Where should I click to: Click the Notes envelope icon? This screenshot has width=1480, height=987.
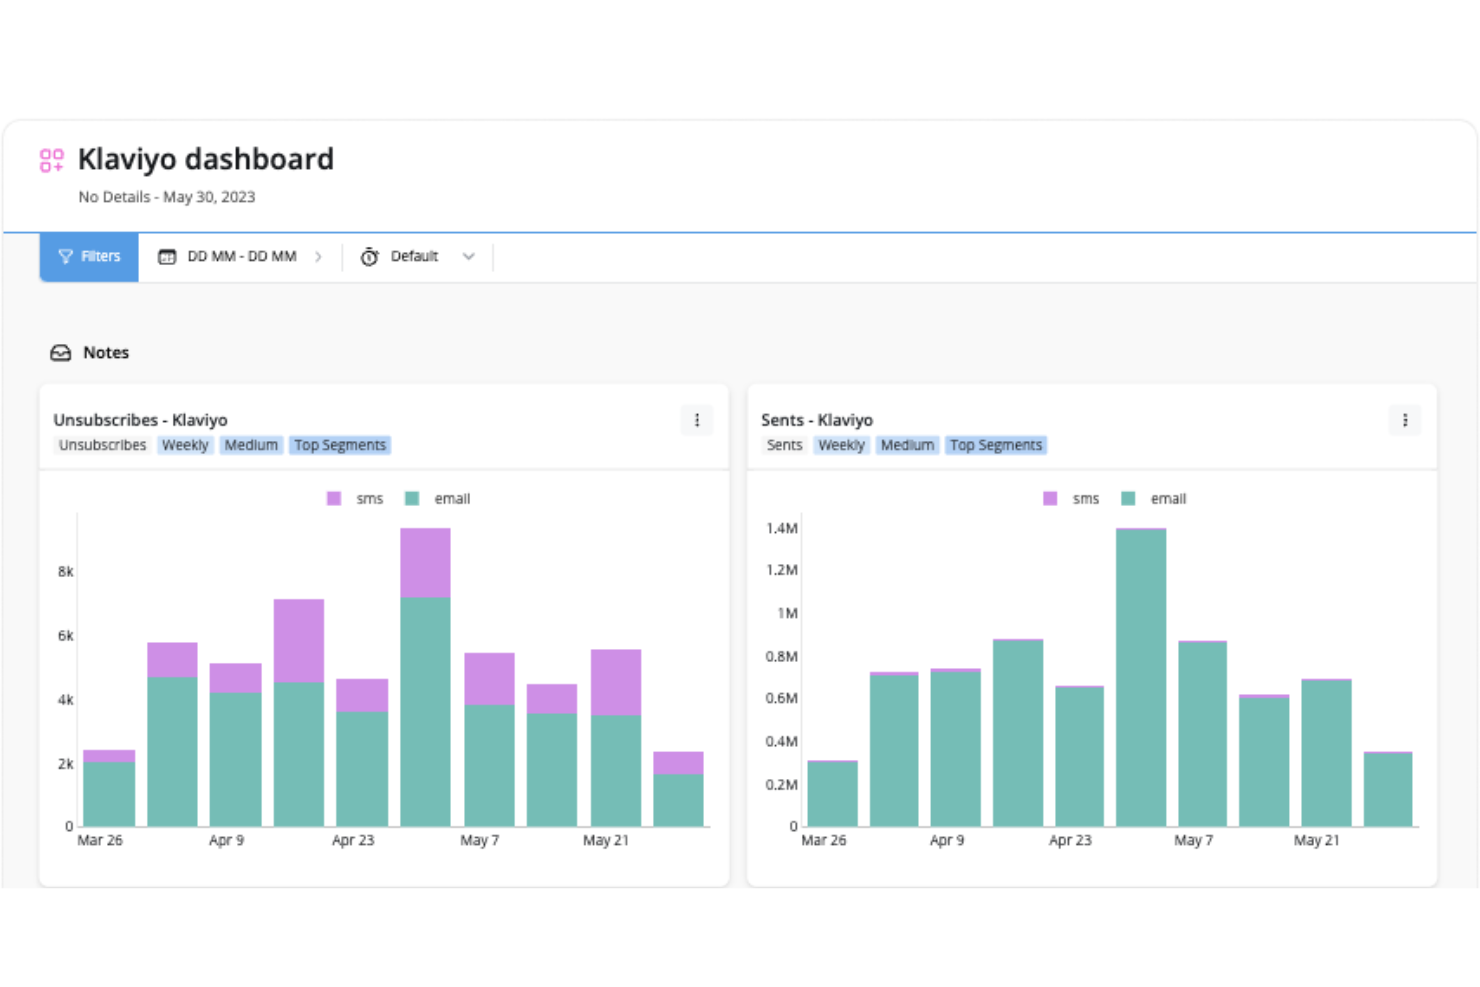point(60,352)
